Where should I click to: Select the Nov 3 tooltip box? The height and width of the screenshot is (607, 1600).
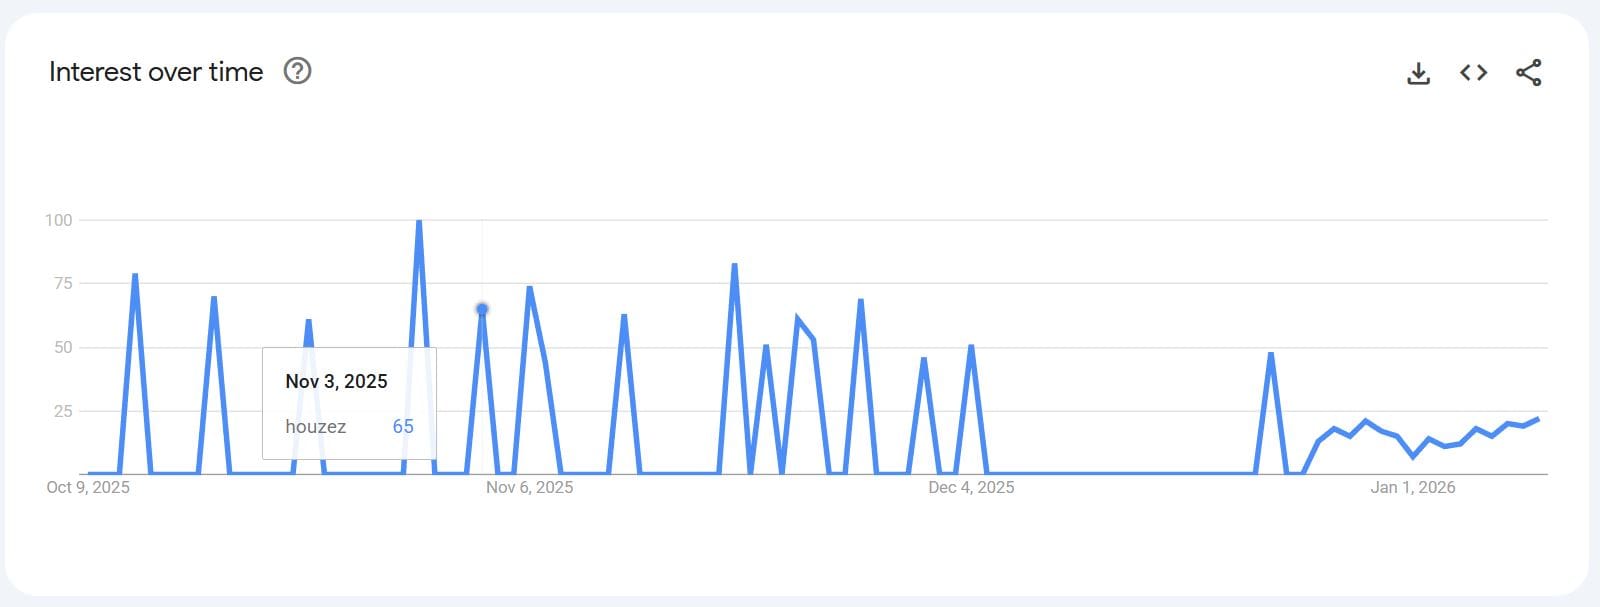(x=348, y=403)
